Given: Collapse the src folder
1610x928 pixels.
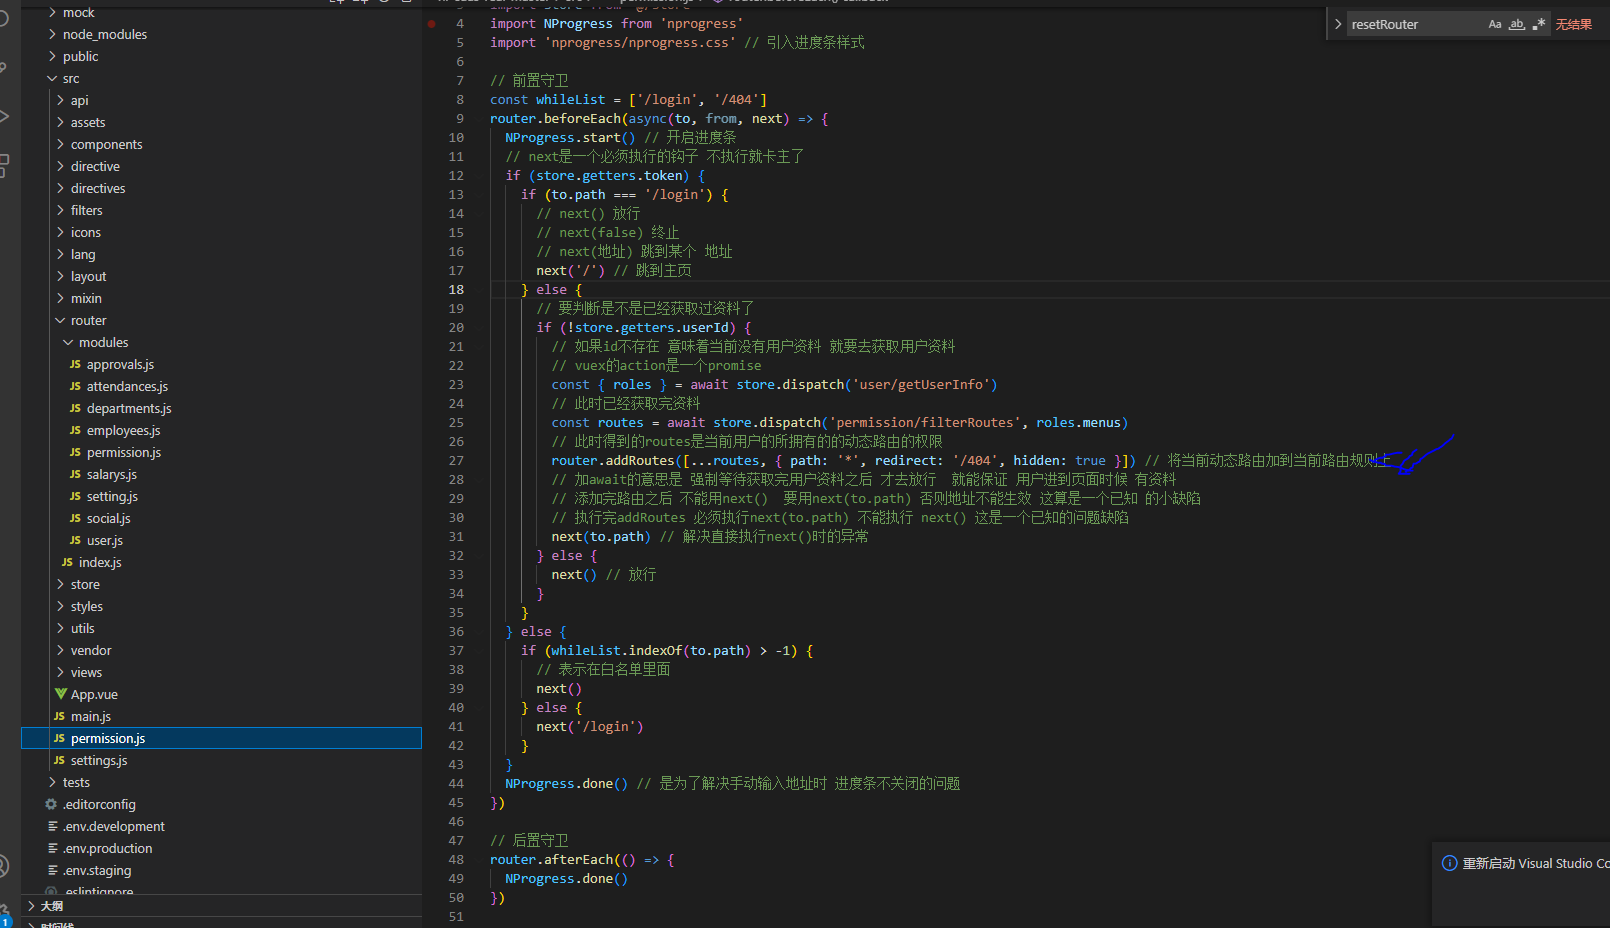Looking at the screenshot, I should pyautogui.click(x=52, y=78).
